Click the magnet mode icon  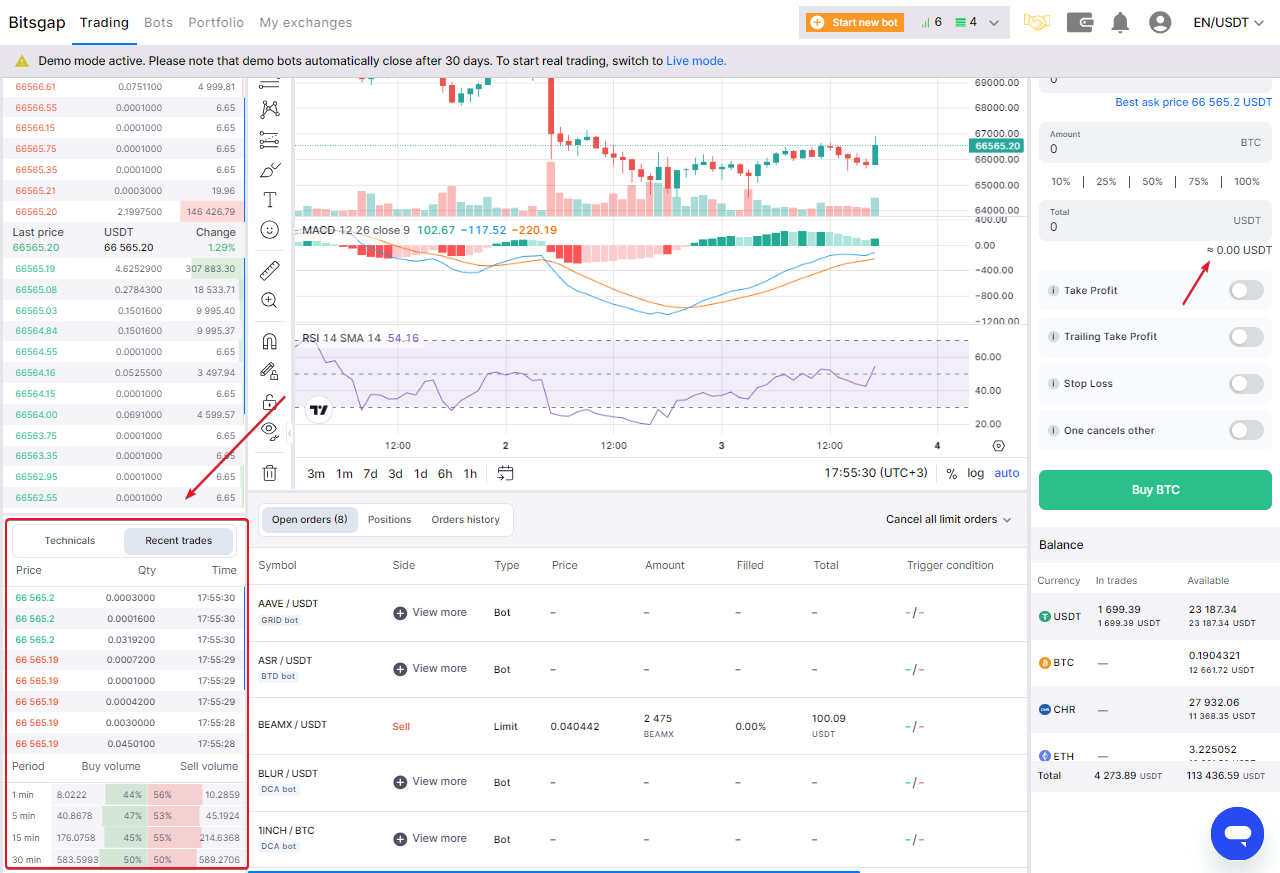point(269,341)
